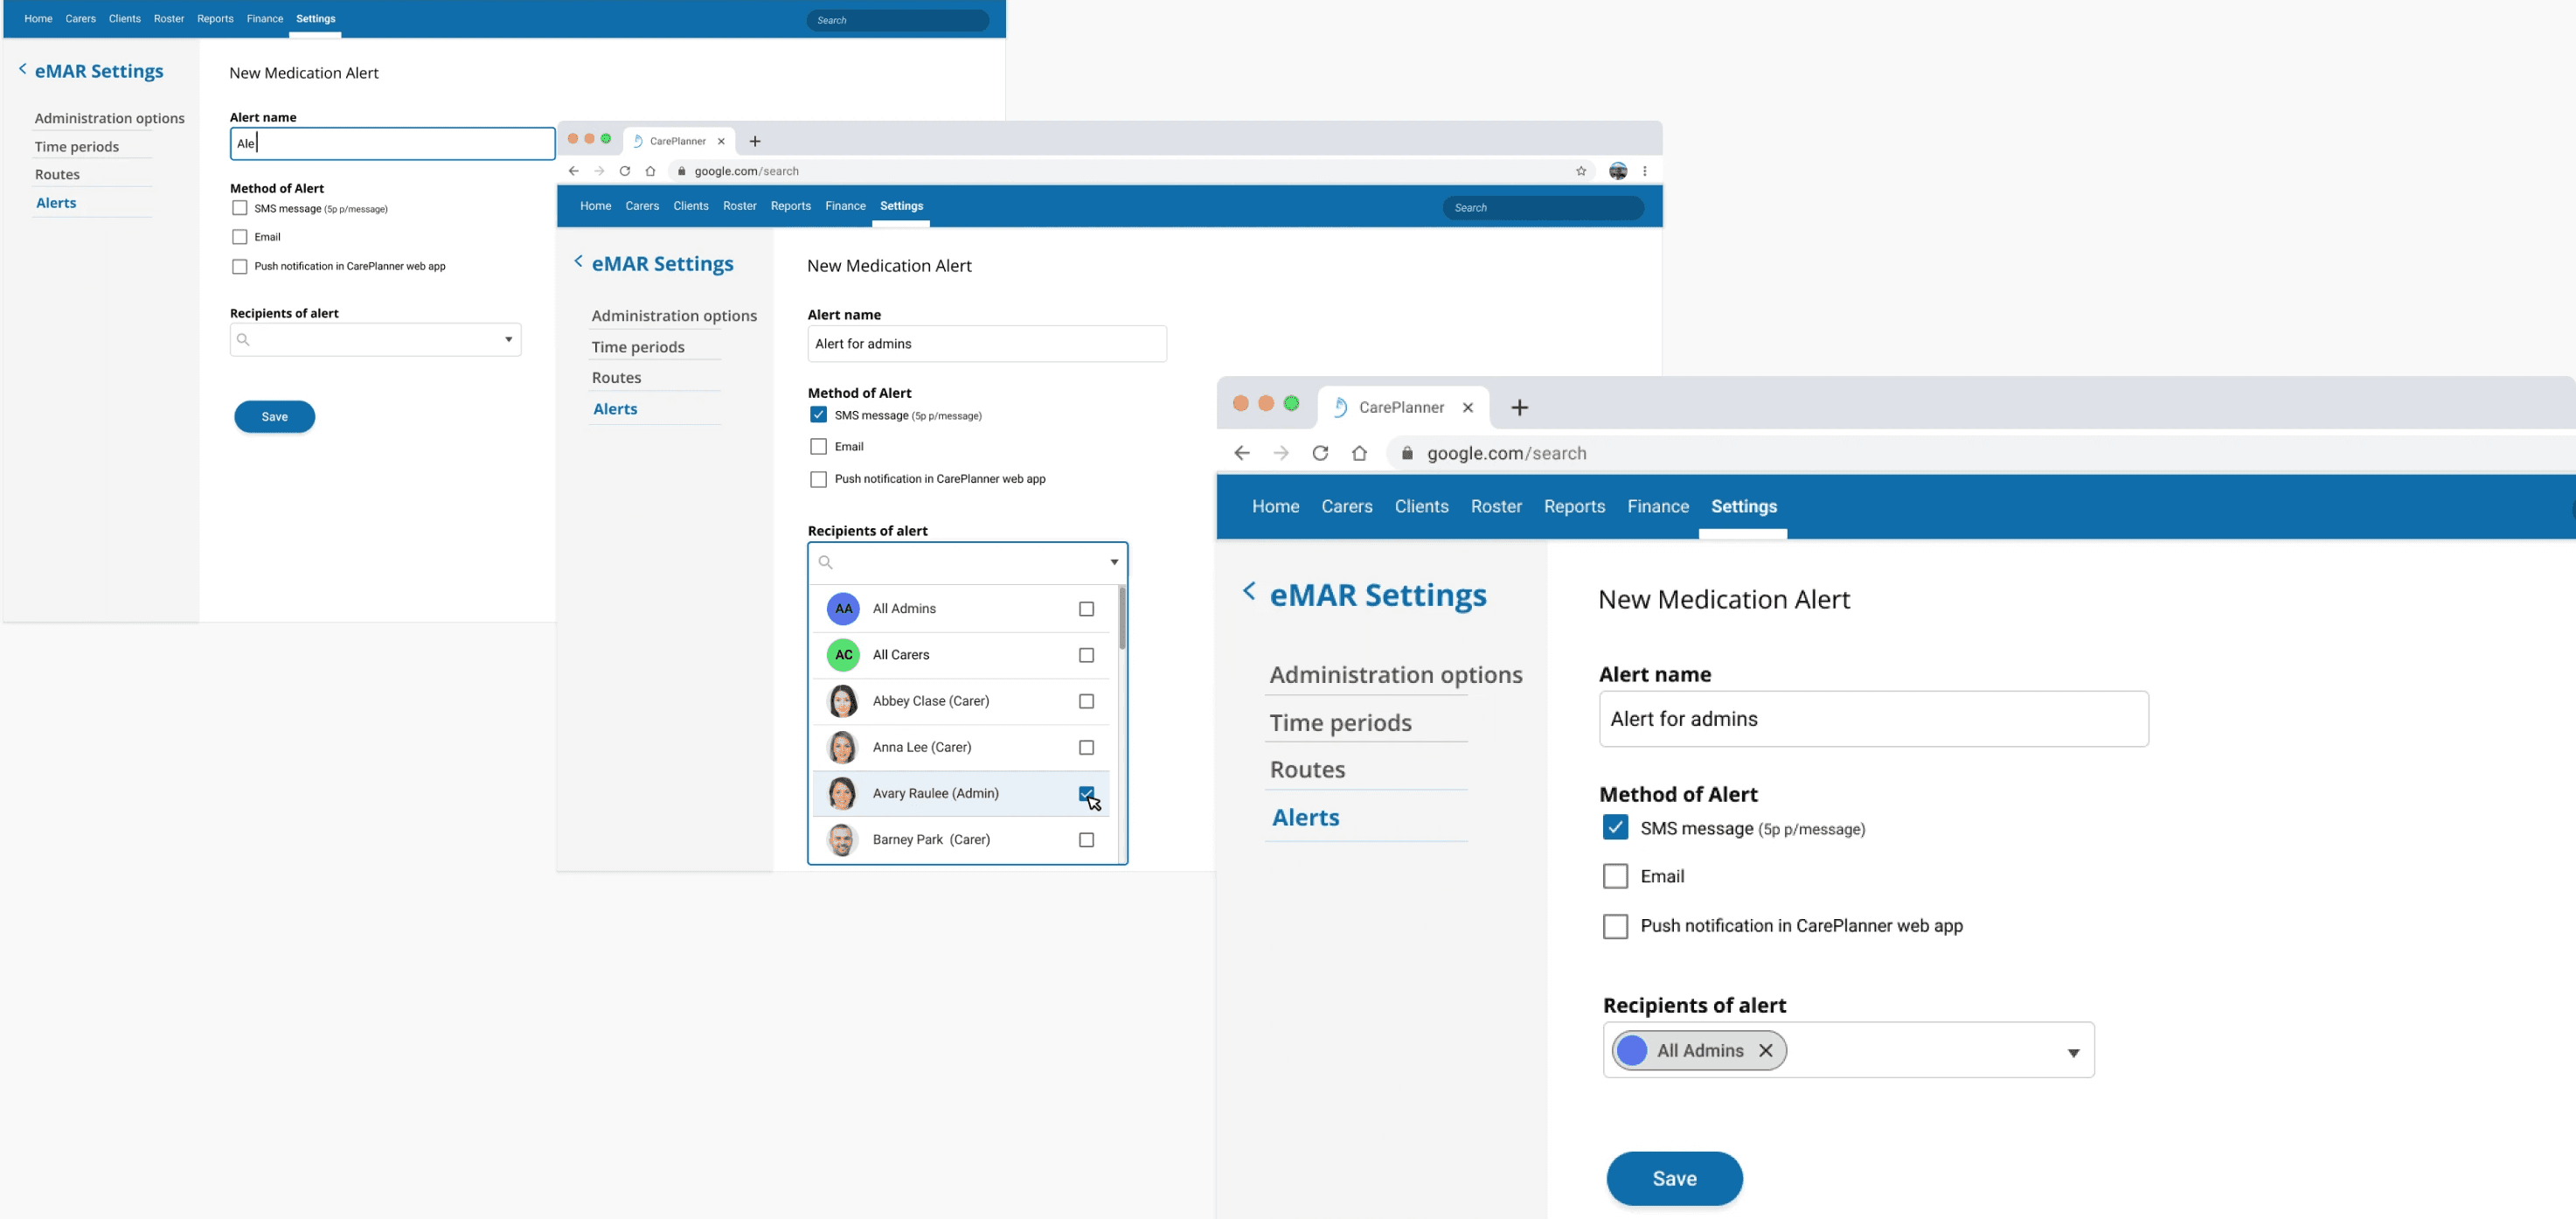Click back arrow beside largest eMAR Settings heading
2576x1219 pixels.
coord(1249,591)
